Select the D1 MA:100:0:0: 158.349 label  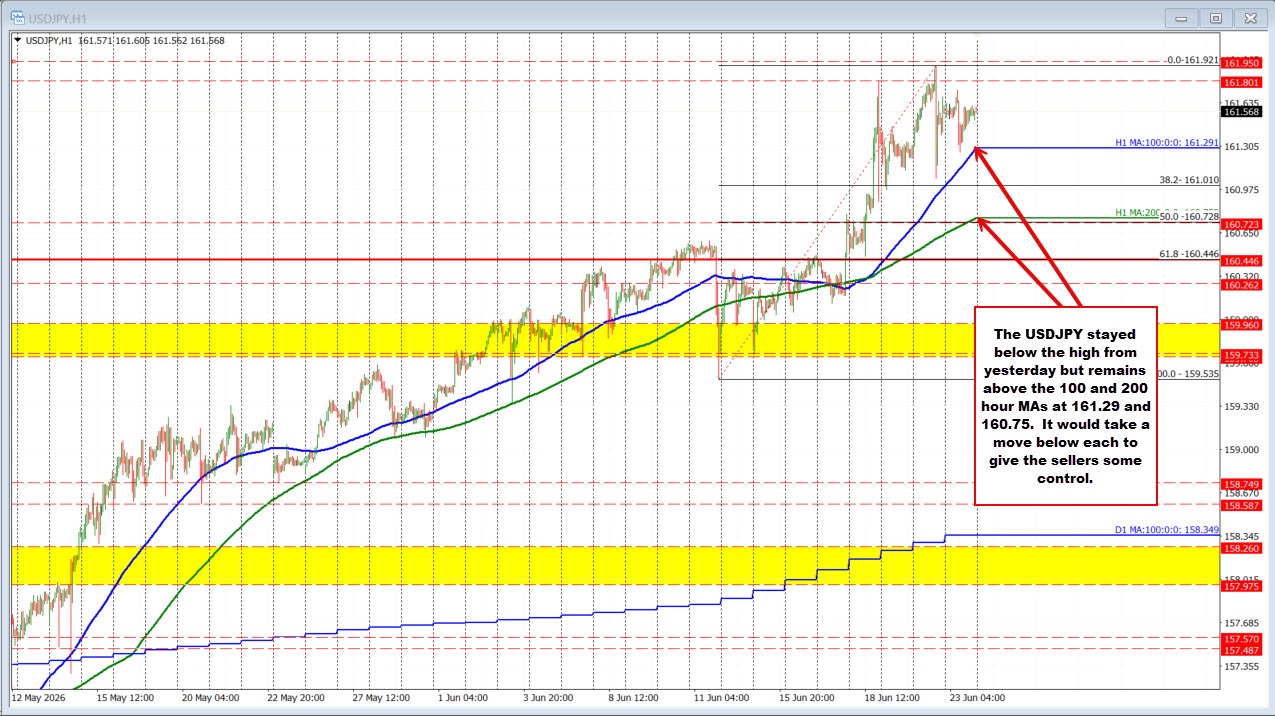[1166, 529]
